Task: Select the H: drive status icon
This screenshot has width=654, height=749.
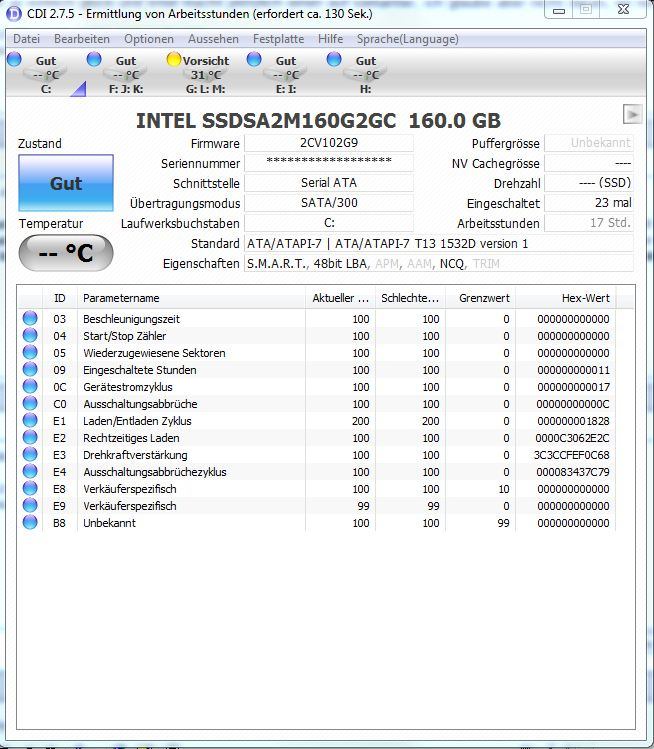Action: (x=334, y=59)
